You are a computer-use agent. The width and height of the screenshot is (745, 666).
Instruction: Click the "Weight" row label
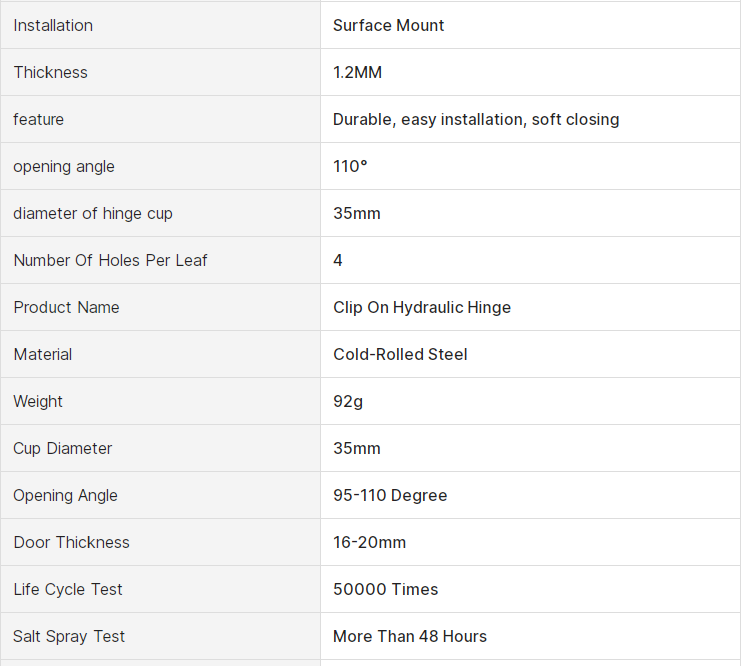pos(38,401)
